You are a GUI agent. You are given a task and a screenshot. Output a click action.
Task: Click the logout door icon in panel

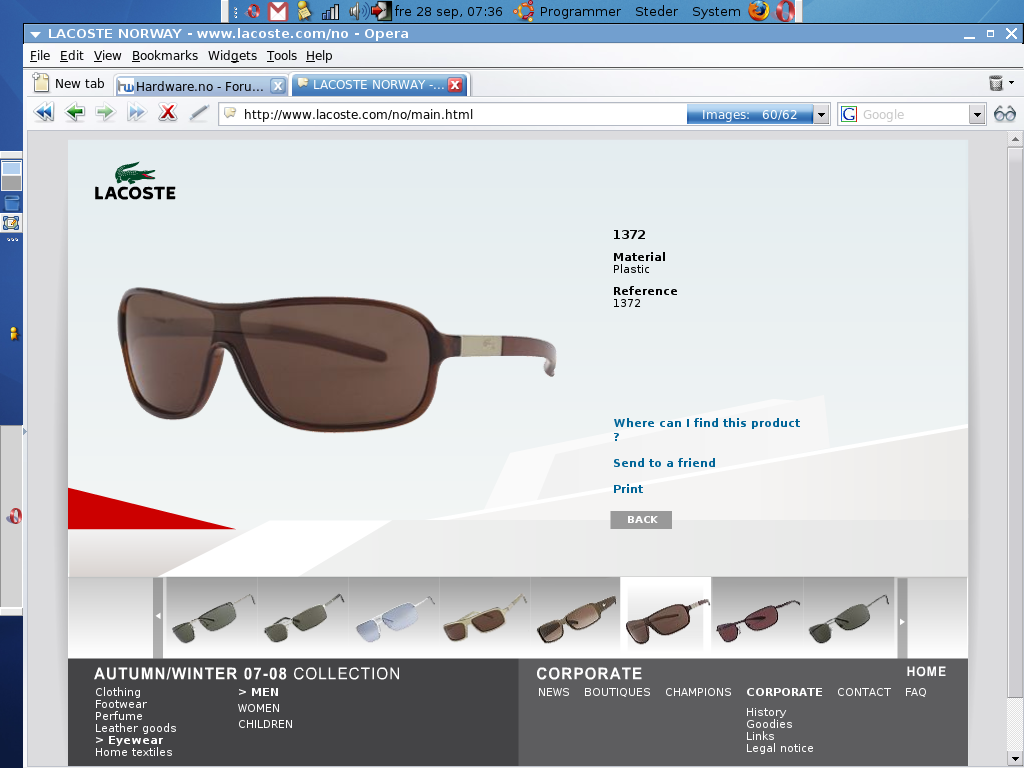point(381,11)
